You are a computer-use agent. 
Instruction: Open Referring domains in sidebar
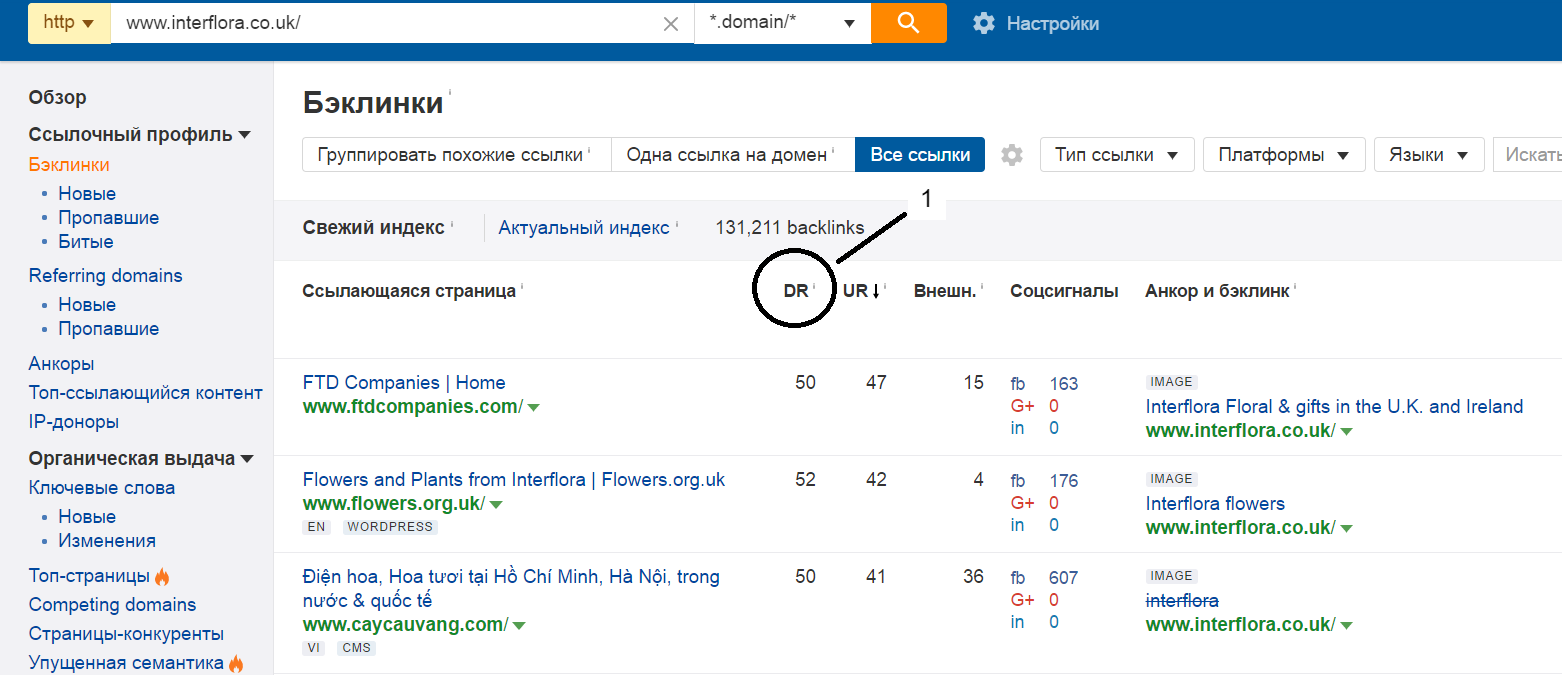tap(105, 276)
